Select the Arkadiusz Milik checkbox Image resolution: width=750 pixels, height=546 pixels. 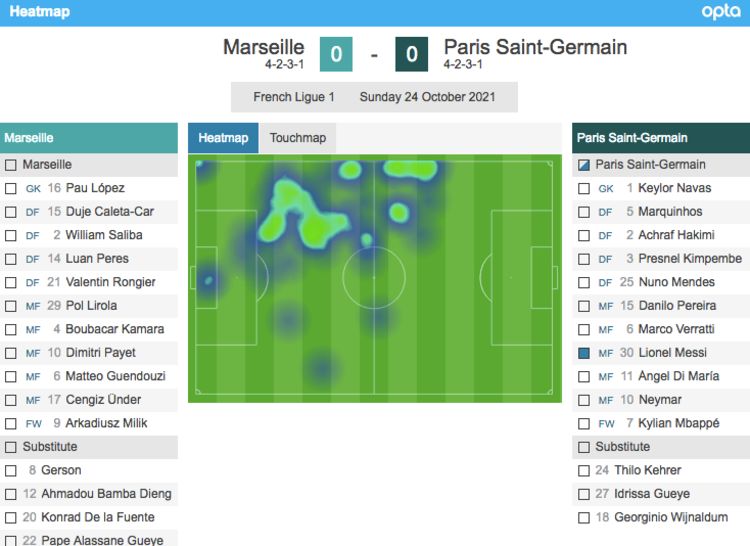11,423
